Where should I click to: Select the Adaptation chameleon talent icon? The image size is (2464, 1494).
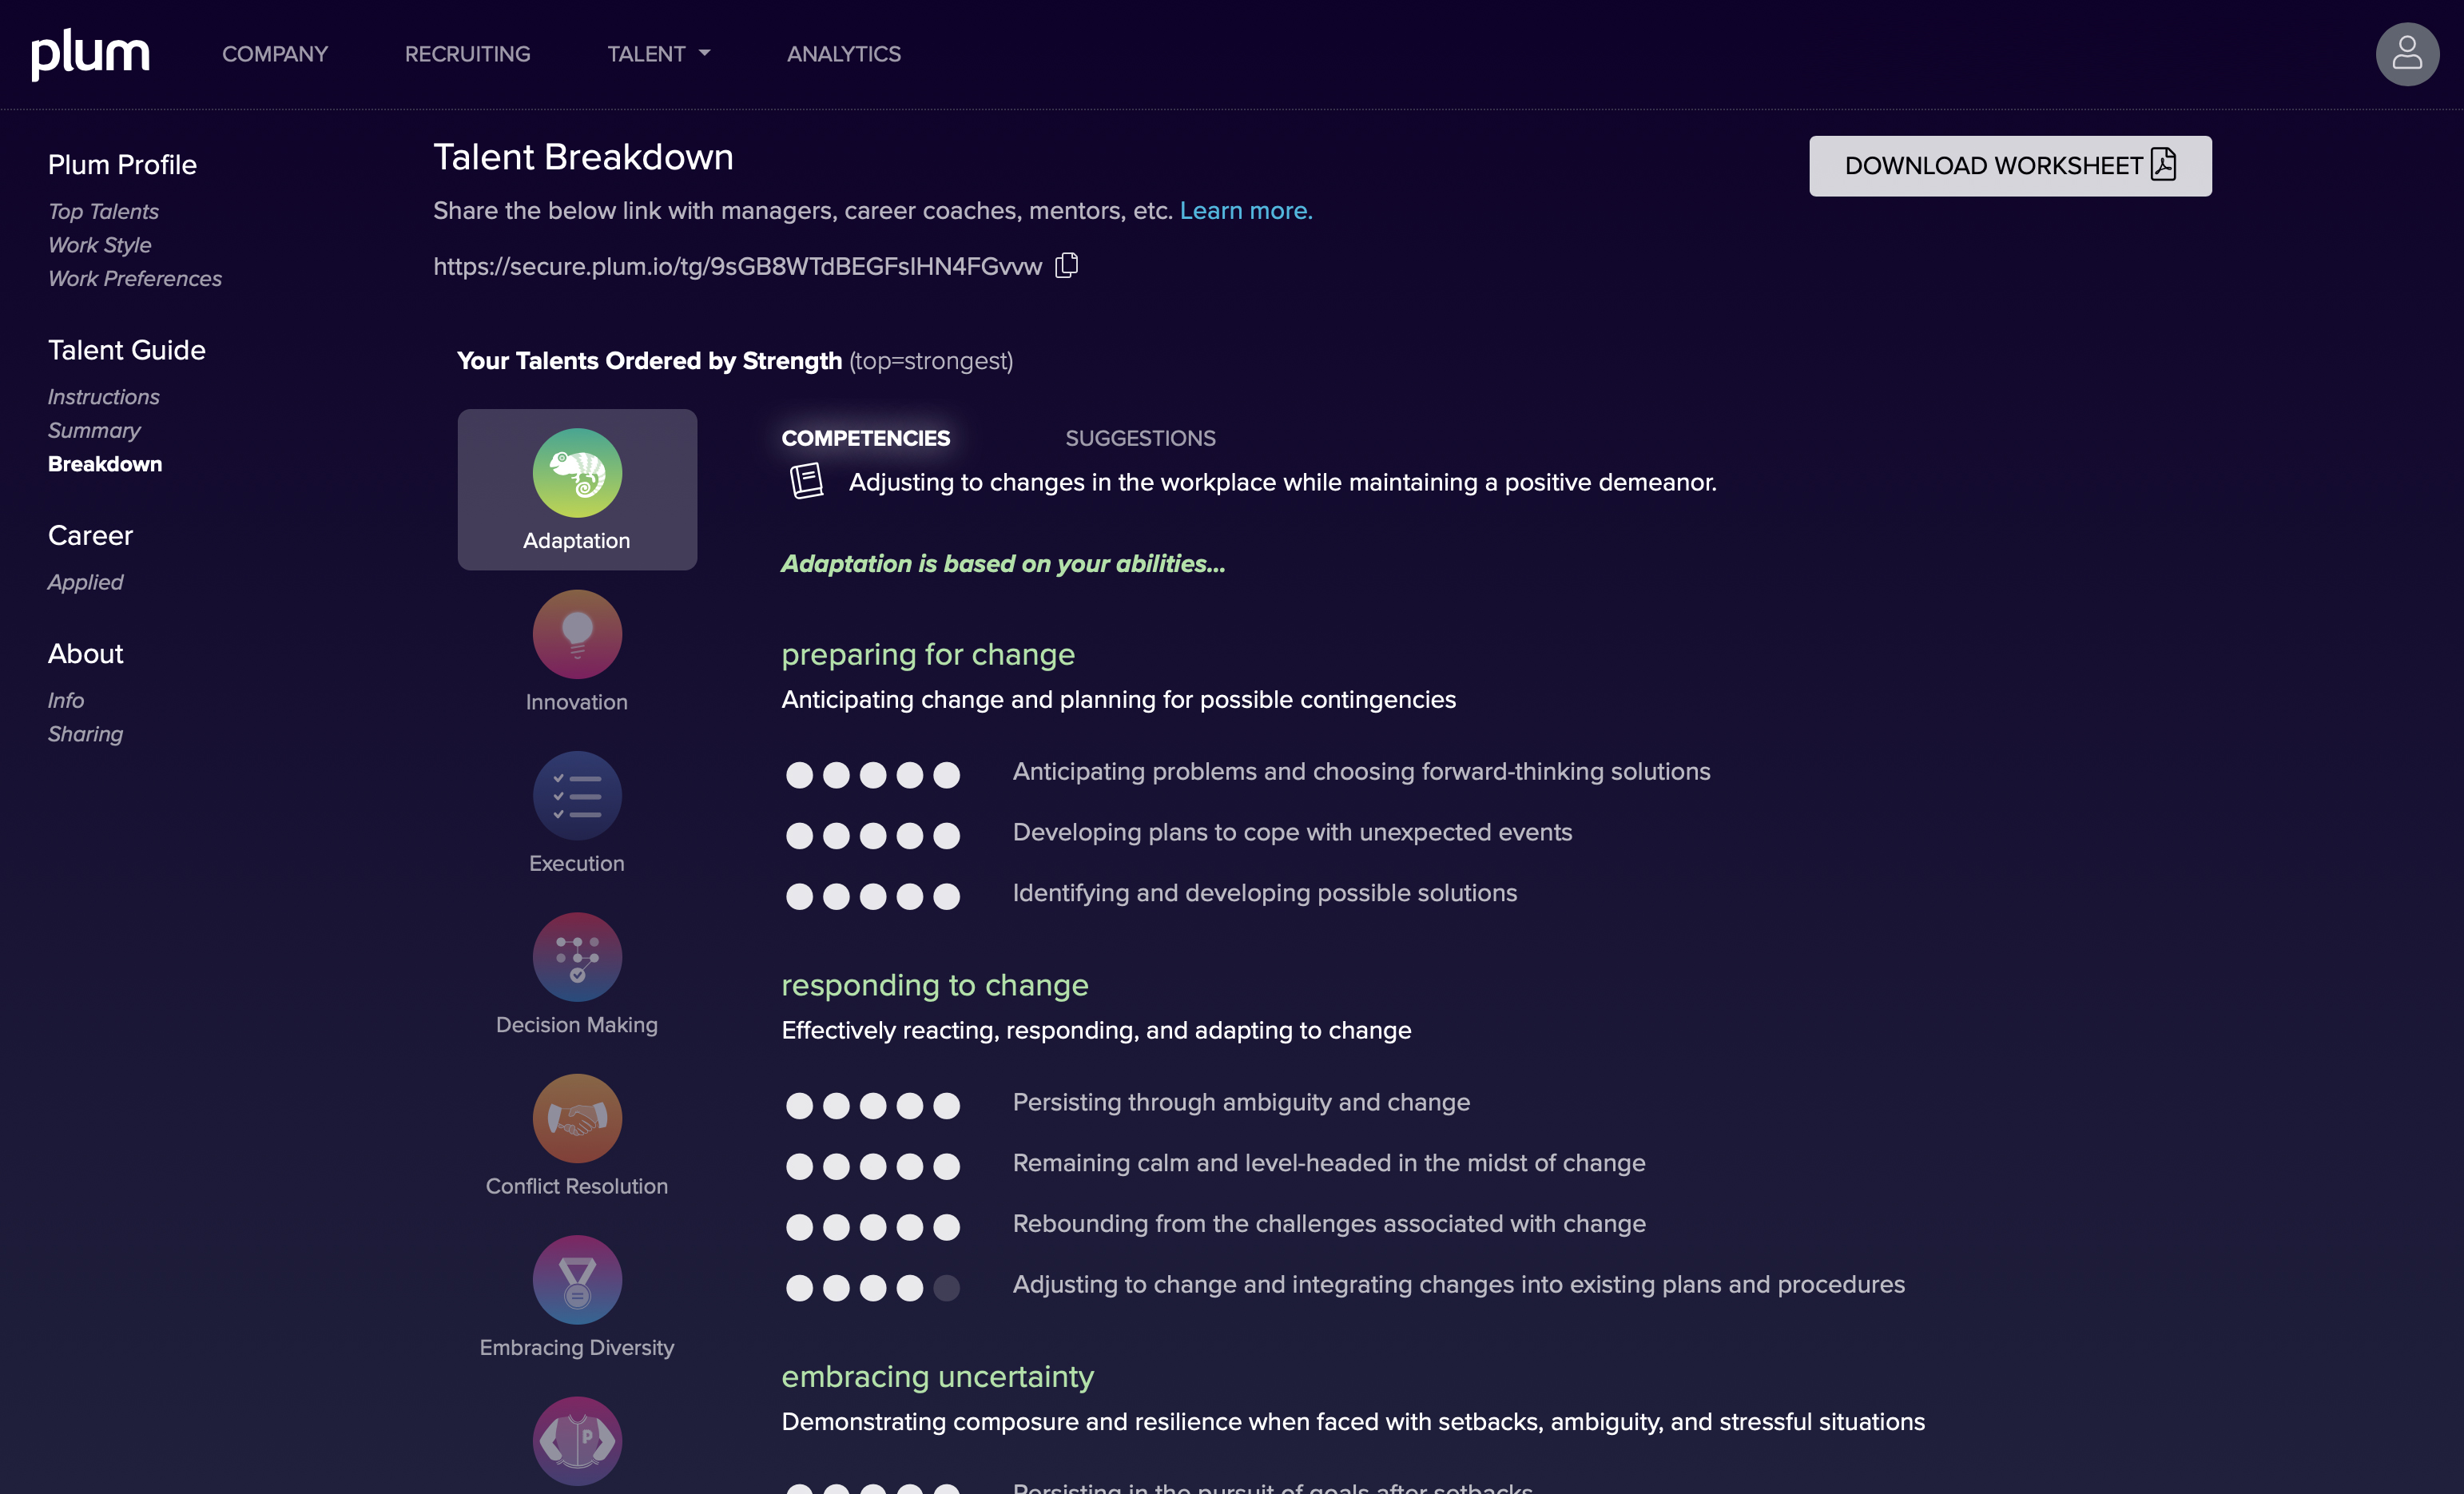(x=577, y=473)
